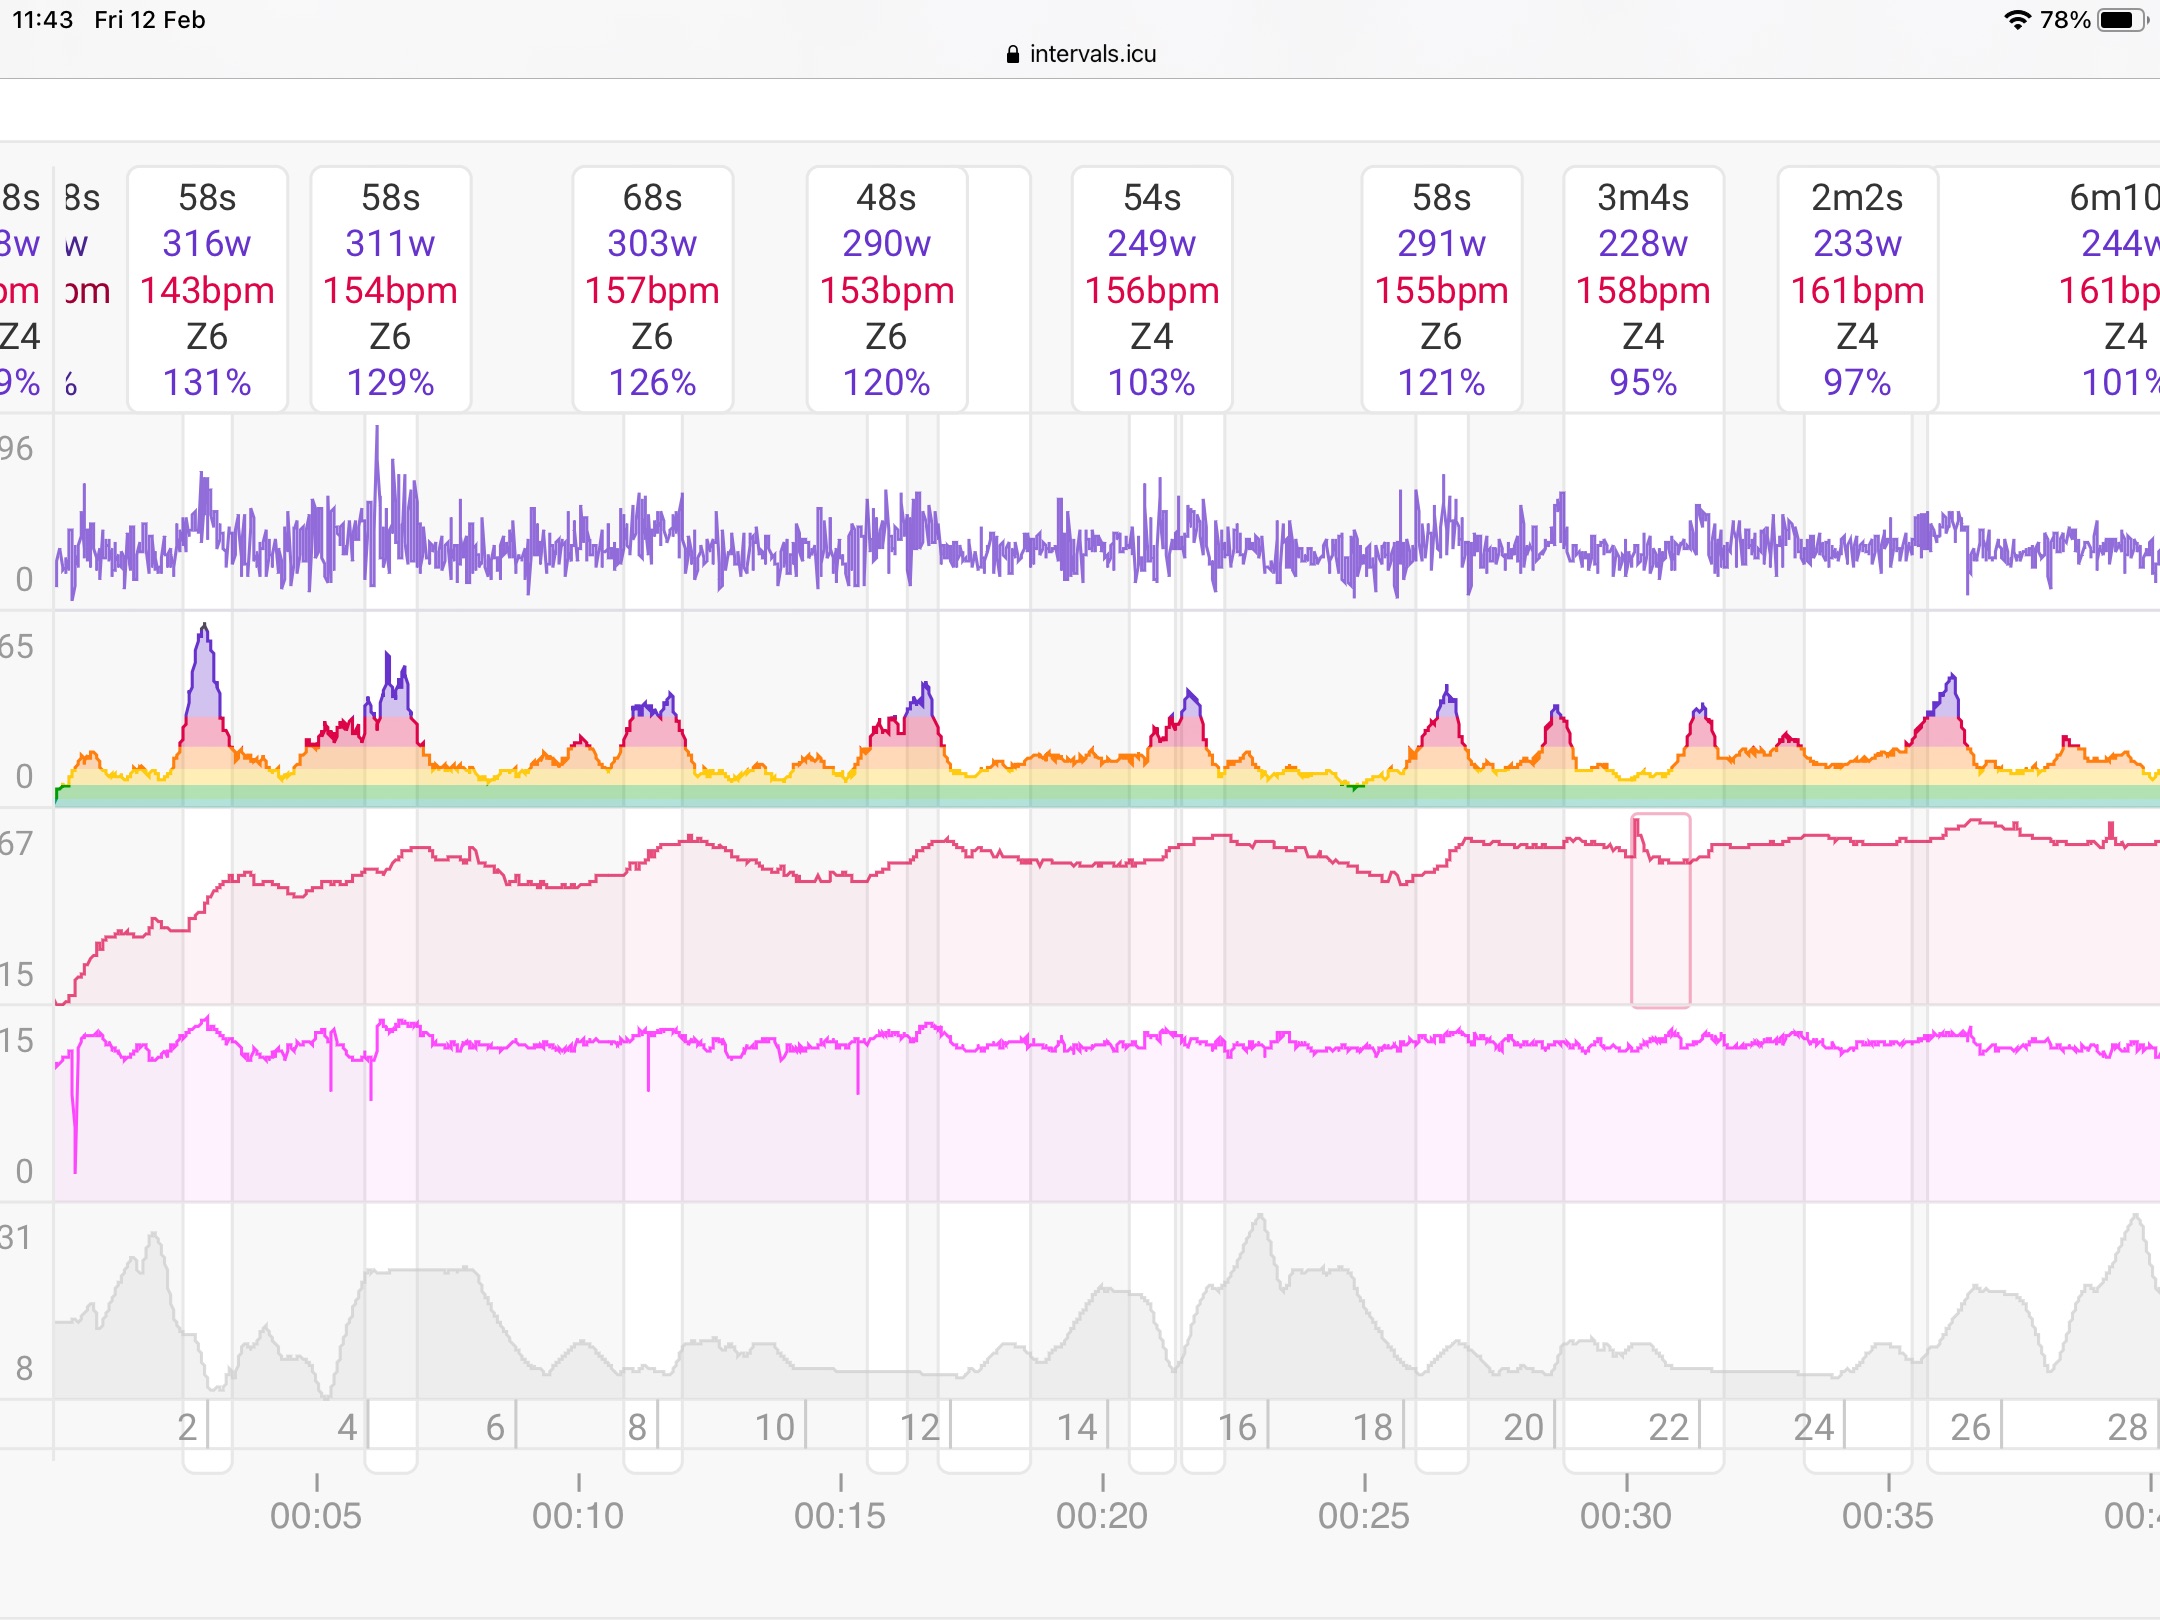Click the highlighted selection box on heart rate chart

[x=1660, y=910]
